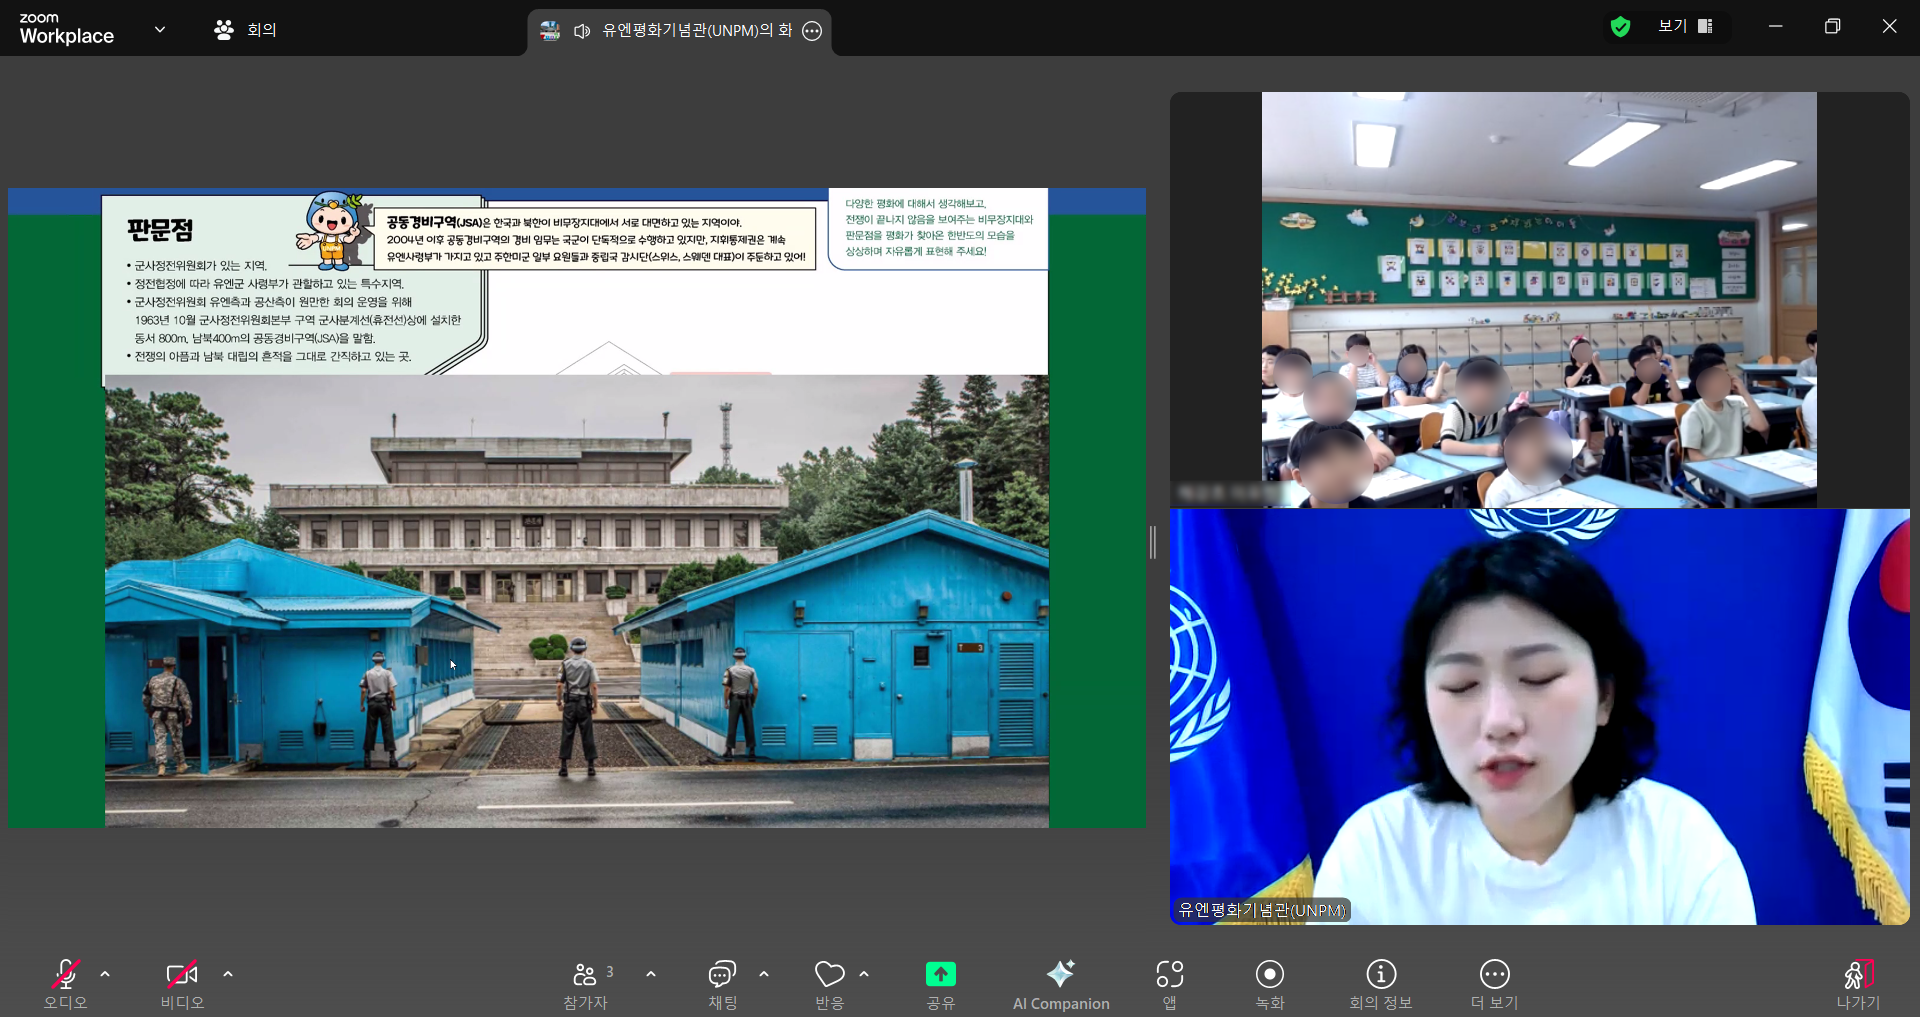Open the 채팅 chat panel
The width and height of the screenshot is (1920, 1017).
[722, 975]
